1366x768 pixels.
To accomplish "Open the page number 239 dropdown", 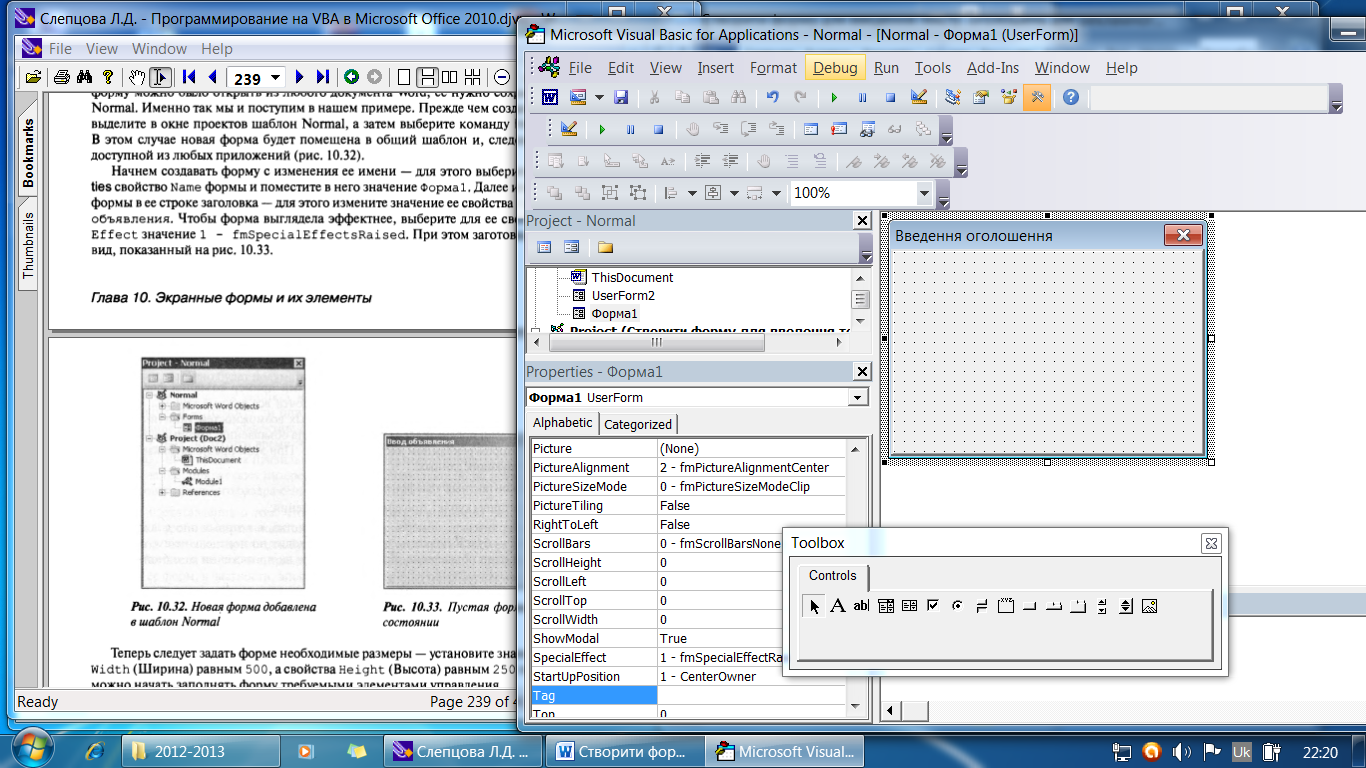I will 276,78.
